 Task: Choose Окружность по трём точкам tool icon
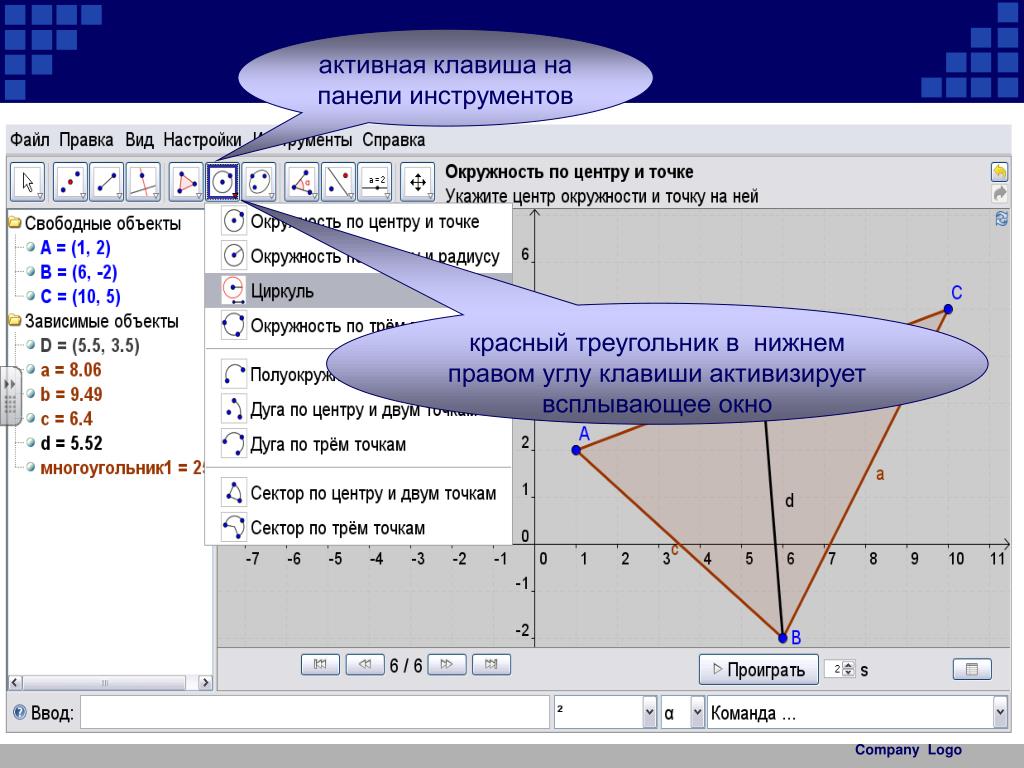pos(234,325)
